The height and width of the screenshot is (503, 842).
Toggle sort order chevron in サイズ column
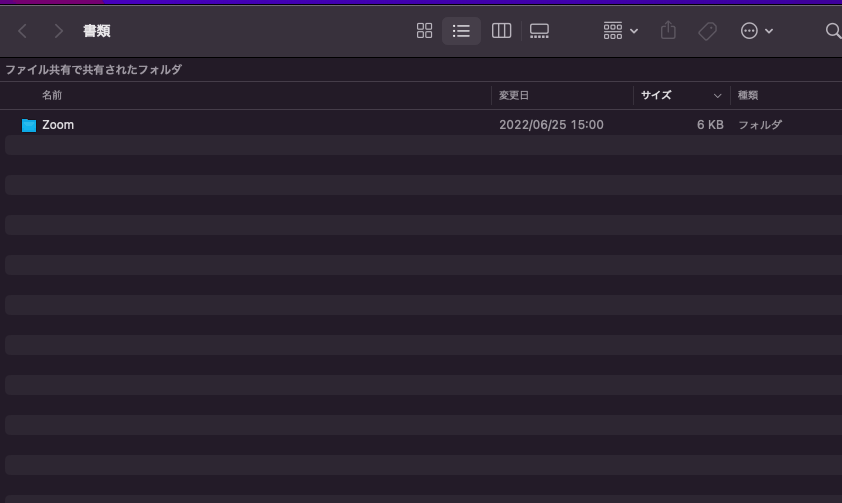[x=717, y=96]
